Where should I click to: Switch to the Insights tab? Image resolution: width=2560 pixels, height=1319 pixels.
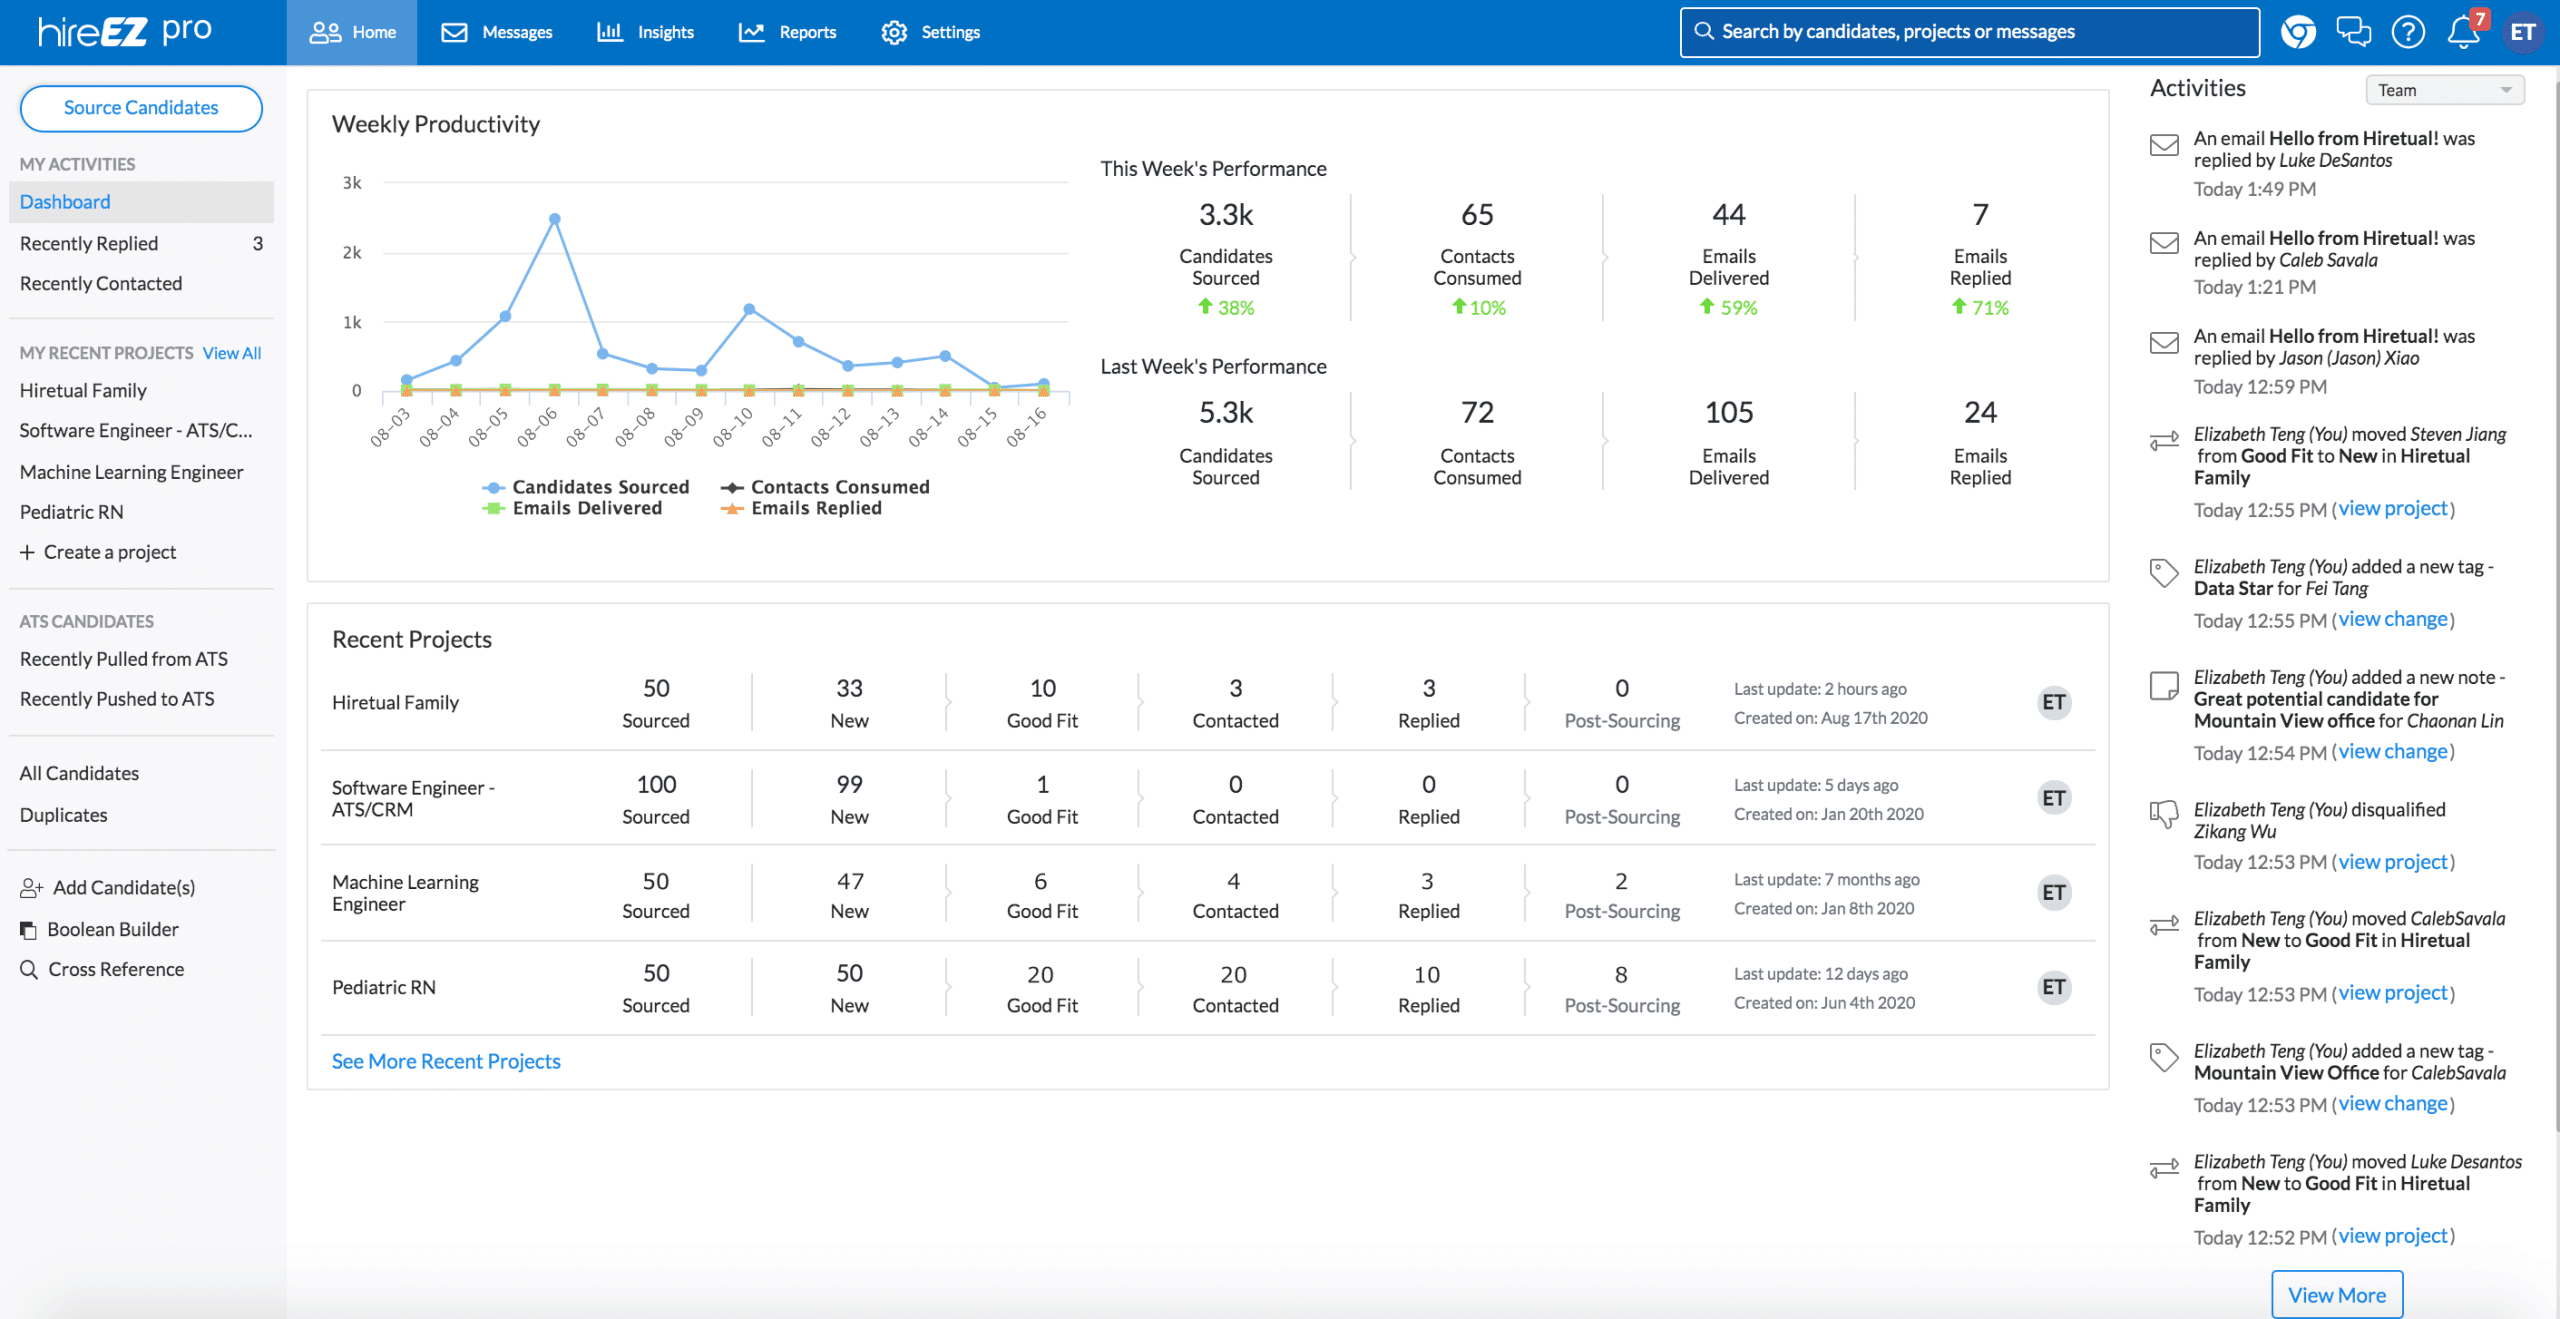click(645, 32)
